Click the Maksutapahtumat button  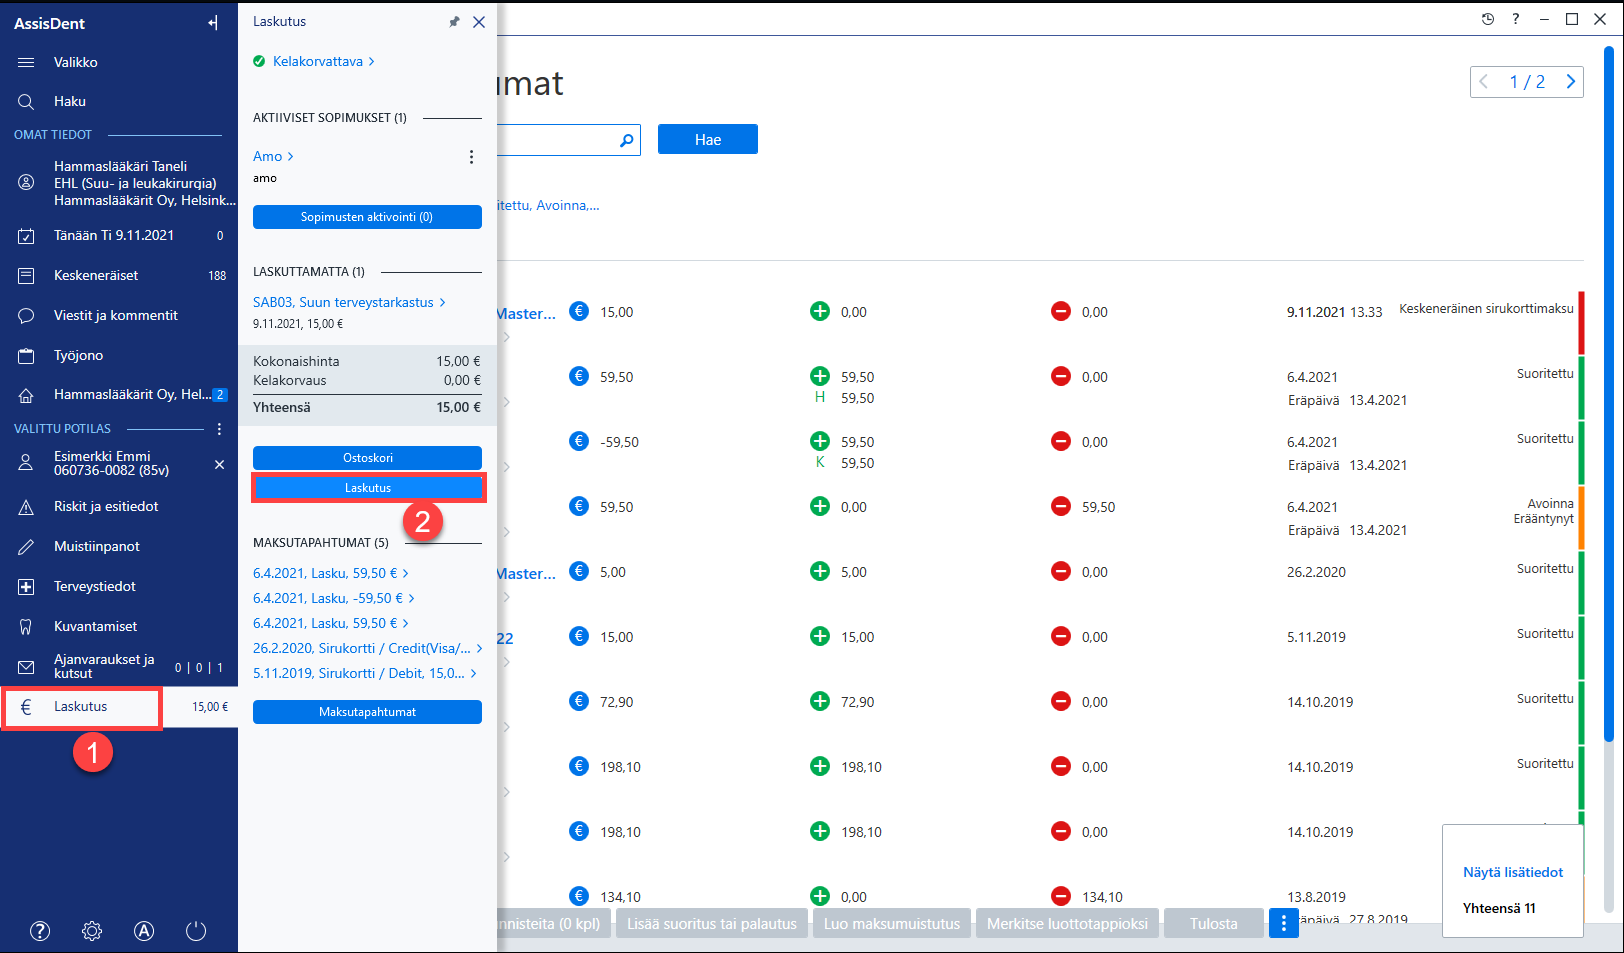point(367,712)
